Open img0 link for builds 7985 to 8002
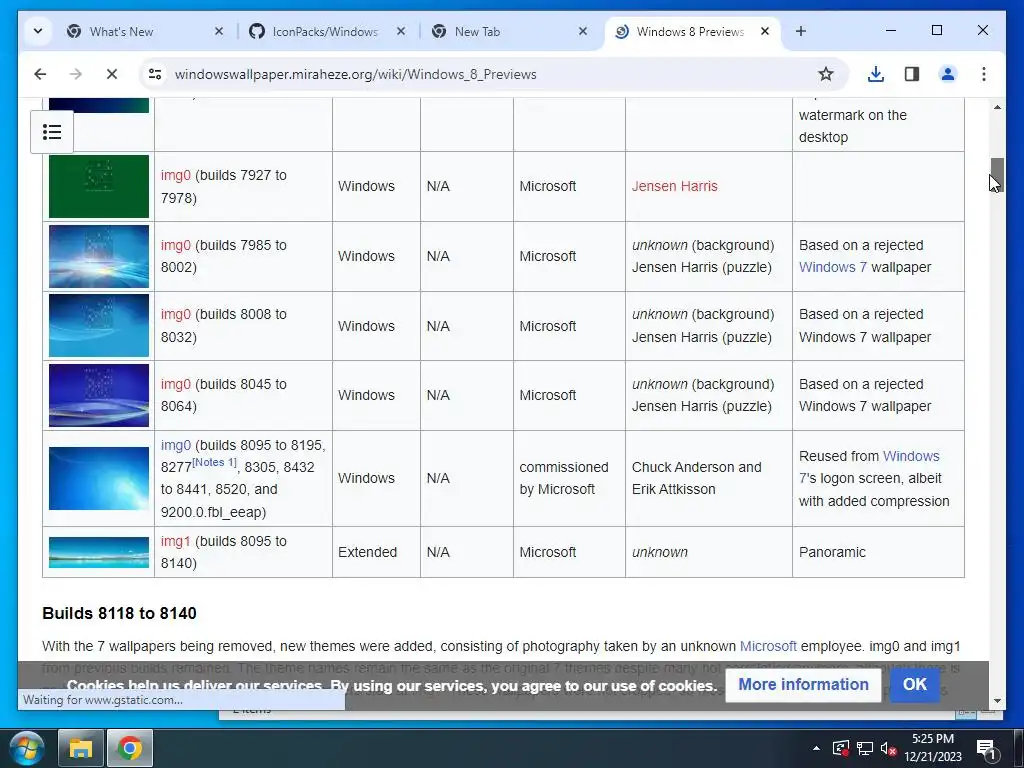This screenshot has height=768, width=1024. (176, 245)
